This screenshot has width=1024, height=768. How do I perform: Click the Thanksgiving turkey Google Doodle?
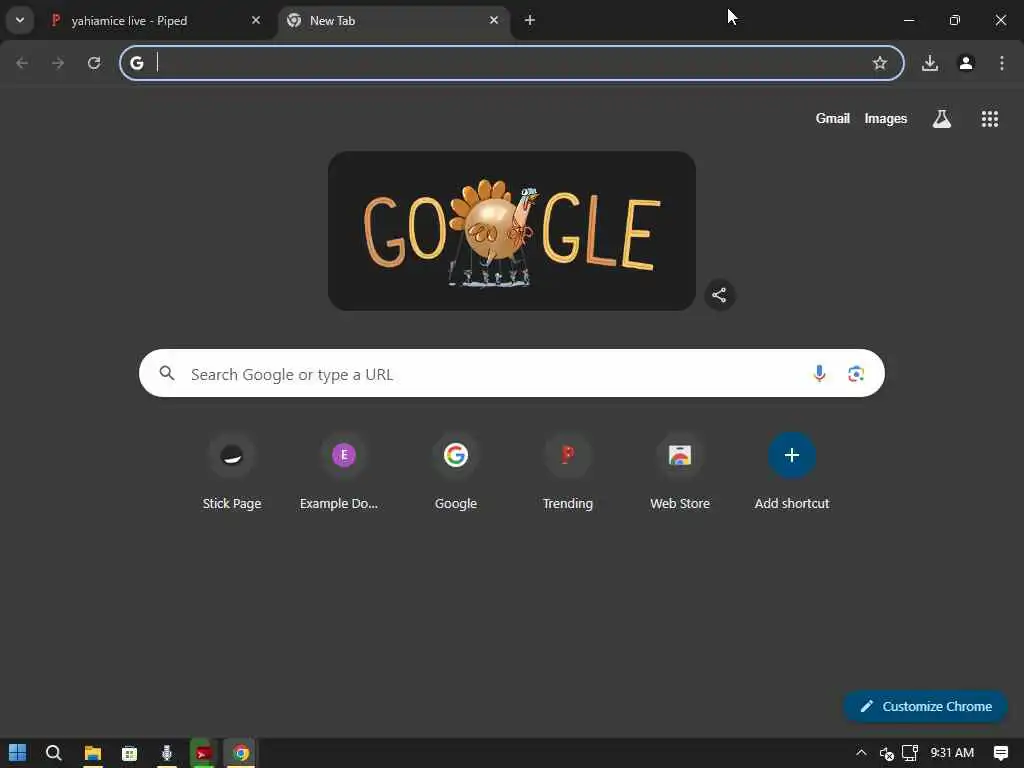[x=512, y=231]
